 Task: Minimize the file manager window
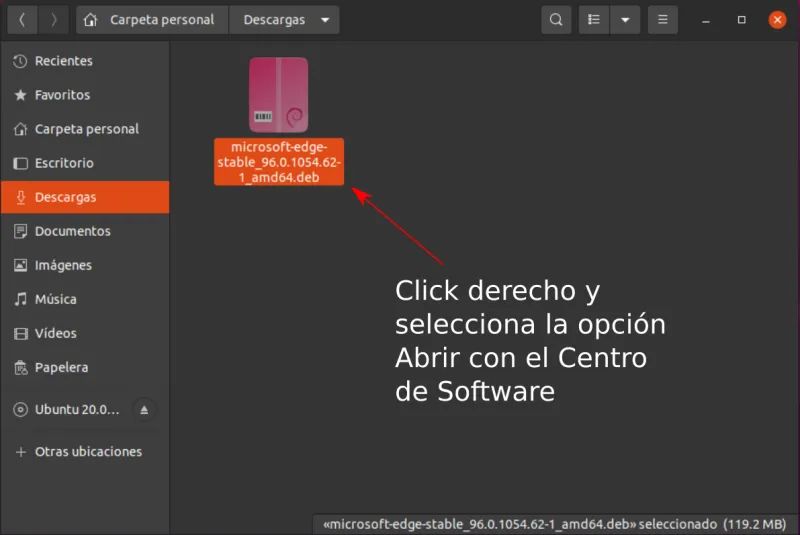click(x=706, y=20)
